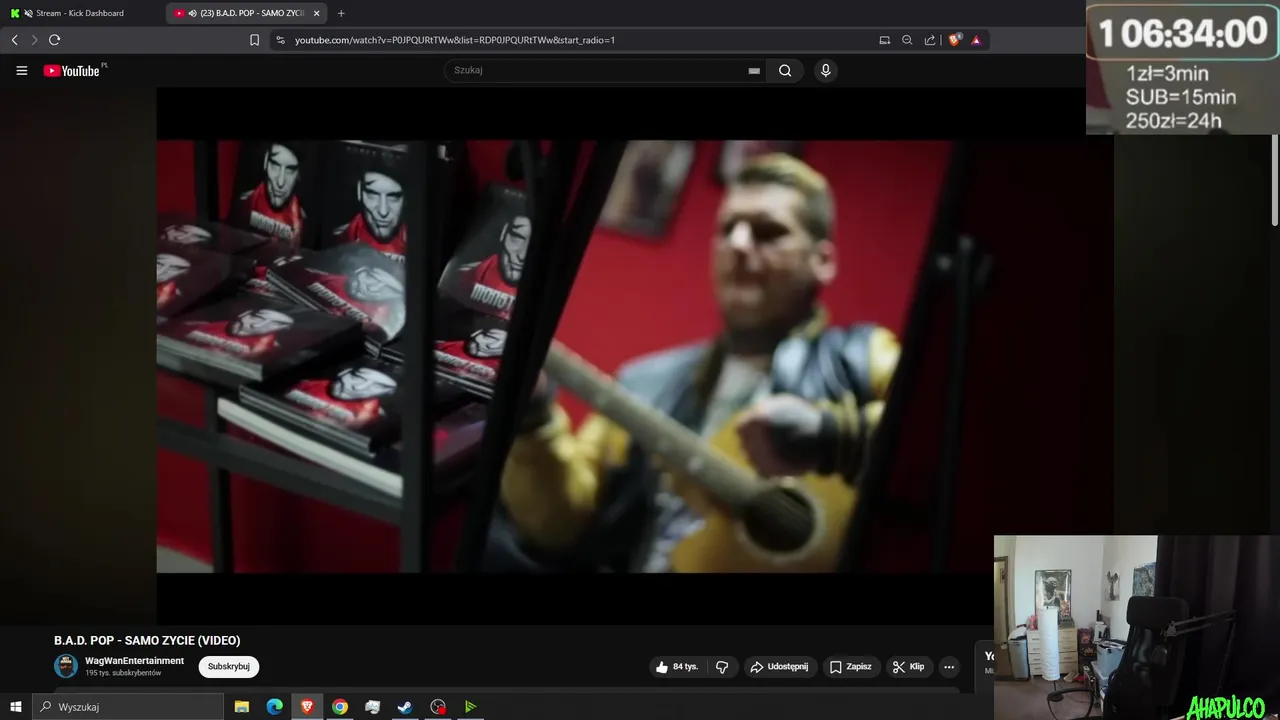This screenshot has width=1280, height=720.
Task: Click the page vertical scrollbar
Action: (x=1275, y=180)
